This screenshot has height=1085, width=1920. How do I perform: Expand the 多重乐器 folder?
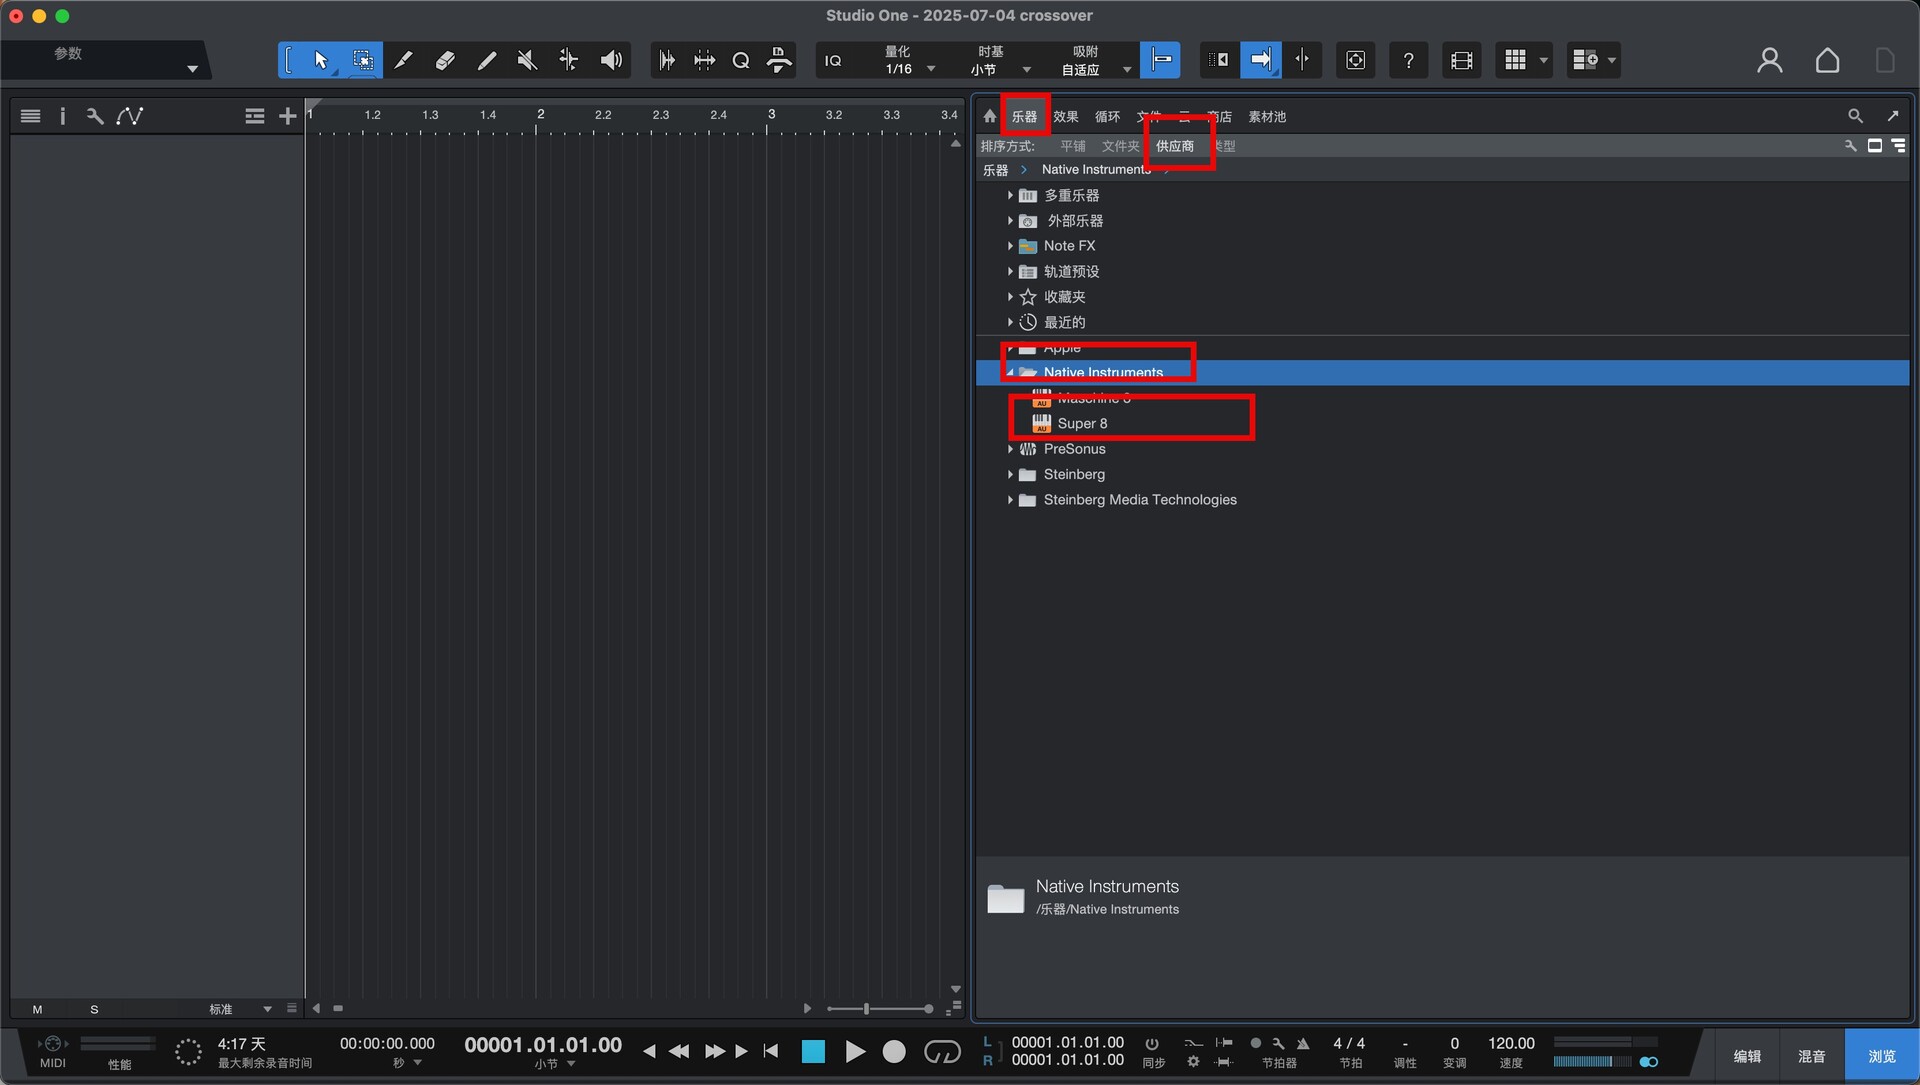[x=1010, y=195]
